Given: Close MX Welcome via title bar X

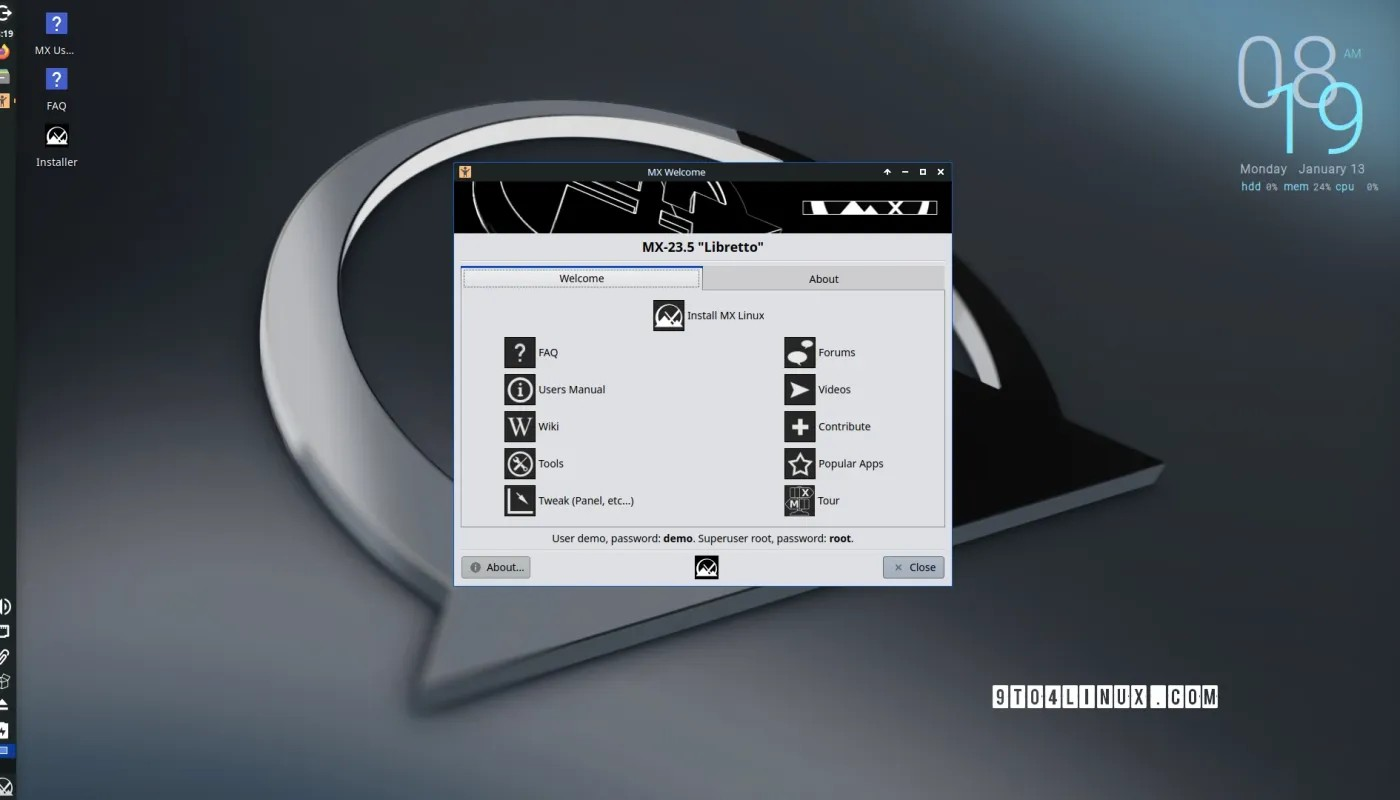Looking at the screenshot, I should tap(941, 172).
